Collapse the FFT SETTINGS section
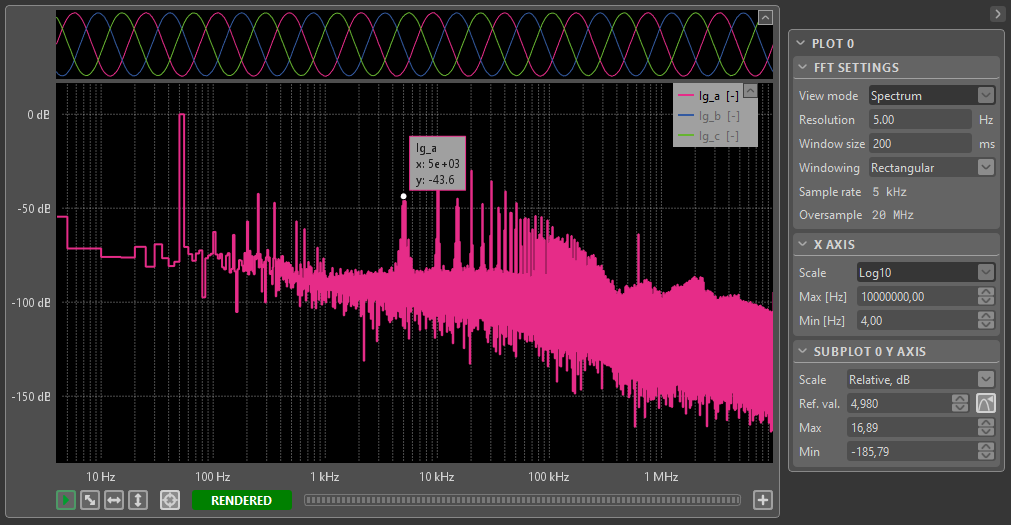Viewport: 1011px width, 525px height. click(x=802, y=68)
